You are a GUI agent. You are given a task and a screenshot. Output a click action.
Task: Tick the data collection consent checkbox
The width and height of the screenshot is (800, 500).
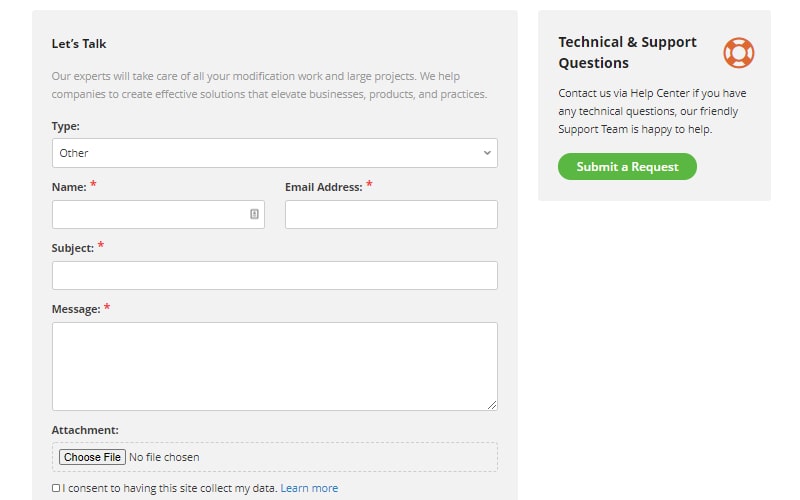pyautogui.click(x=56, y=488)
